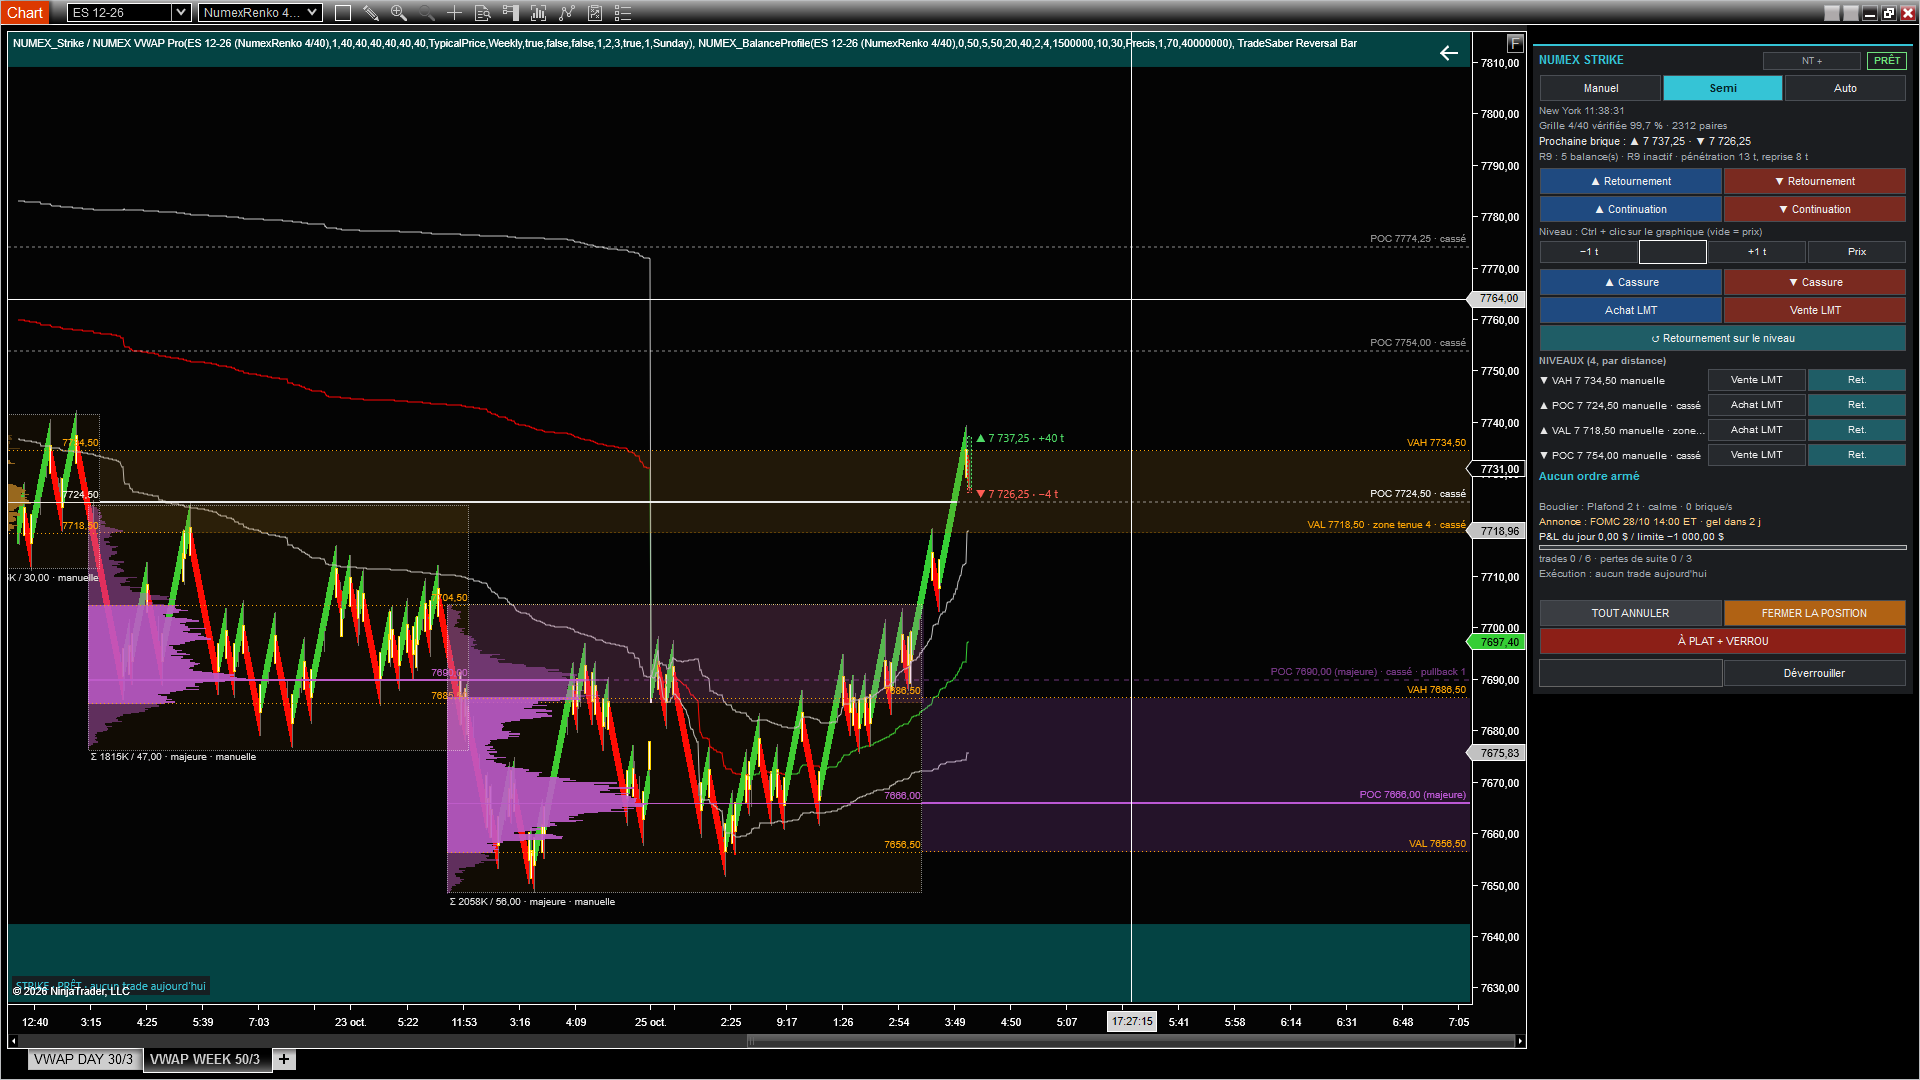
Task: Click the green PRÊT status badge
Action: 1887,61
